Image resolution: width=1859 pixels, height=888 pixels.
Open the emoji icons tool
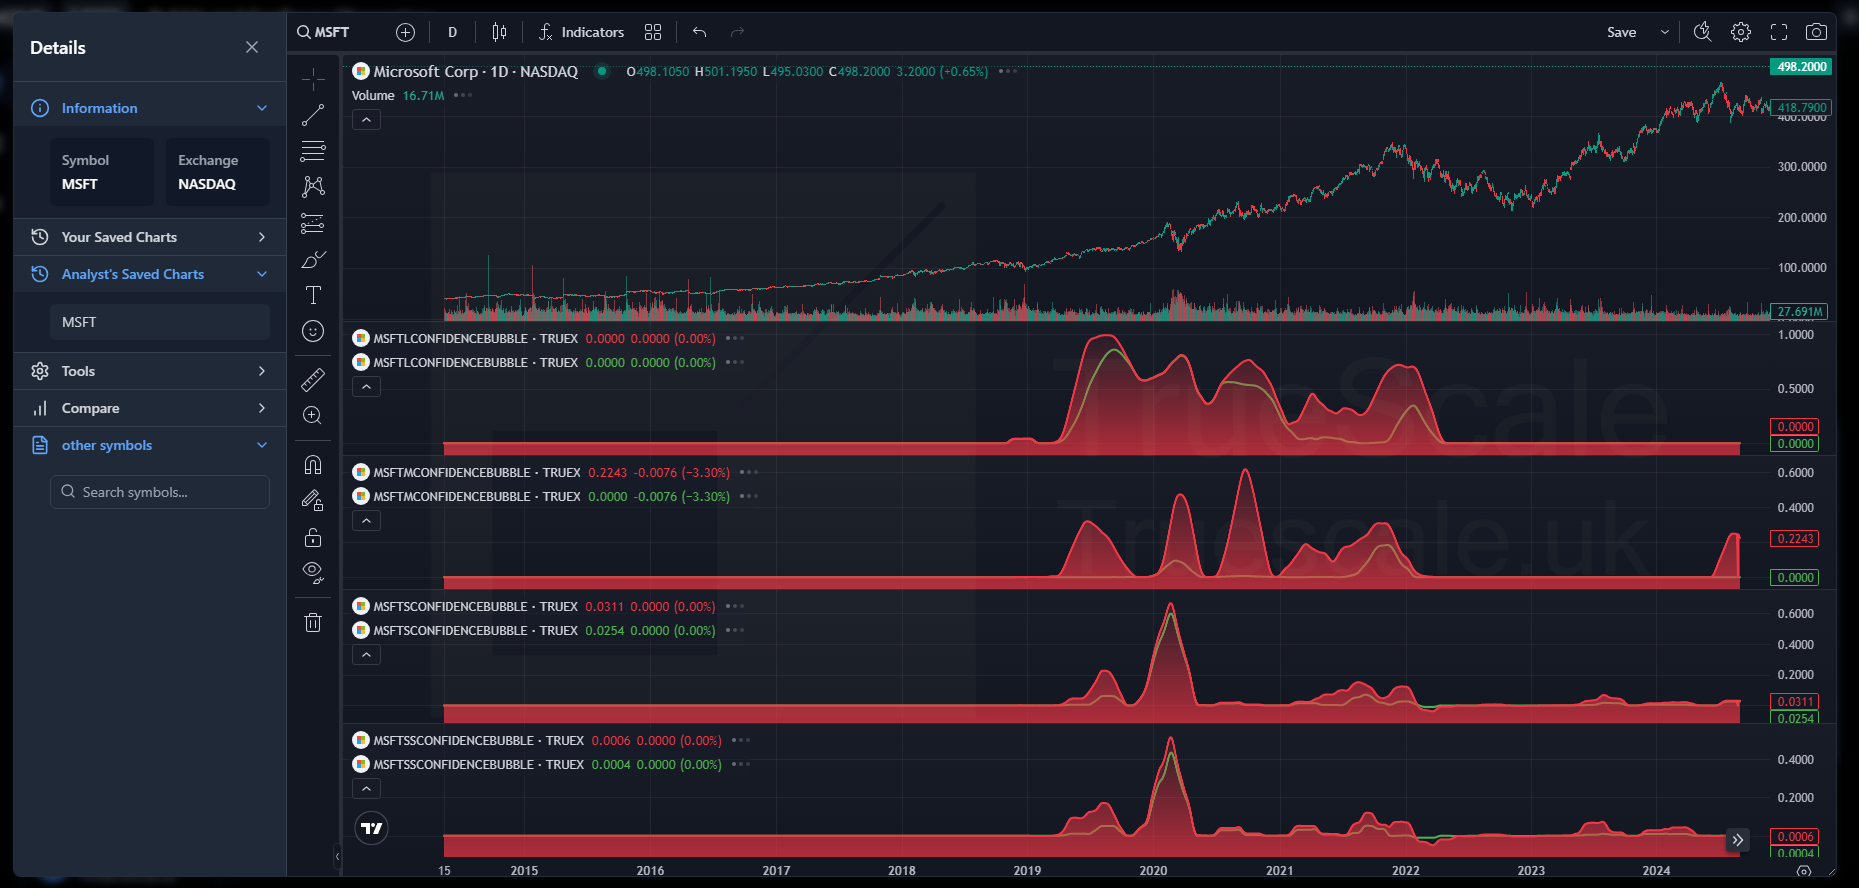pos(313,331)
